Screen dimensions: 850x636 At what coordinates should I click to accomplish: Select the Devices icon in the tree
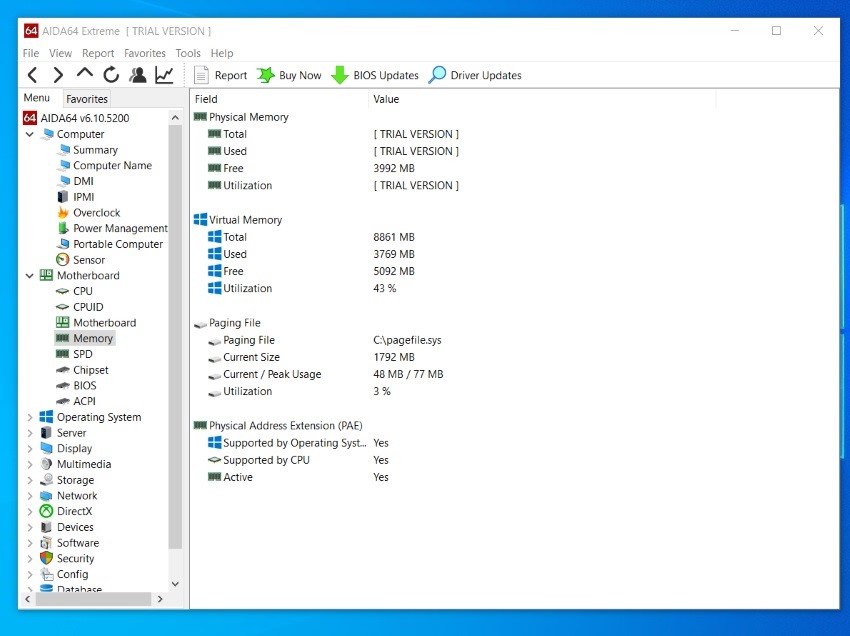pyautogui.click(x=47, y=527)
